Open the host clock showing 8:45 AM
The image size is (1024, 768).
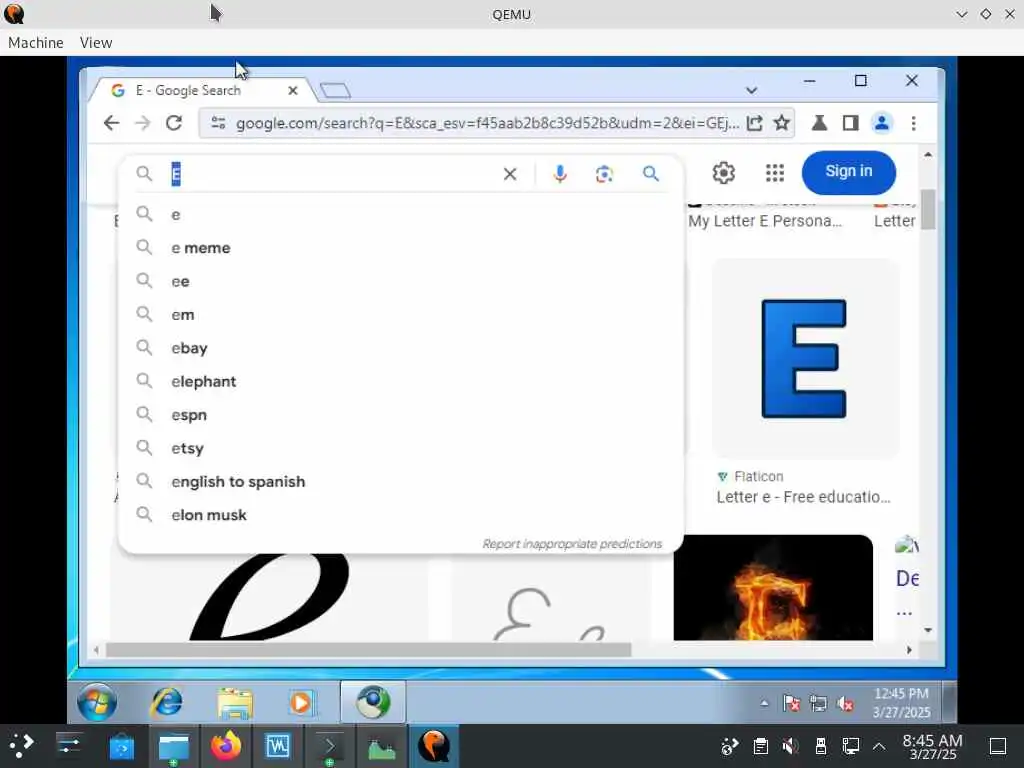click(x=932, y=746)
